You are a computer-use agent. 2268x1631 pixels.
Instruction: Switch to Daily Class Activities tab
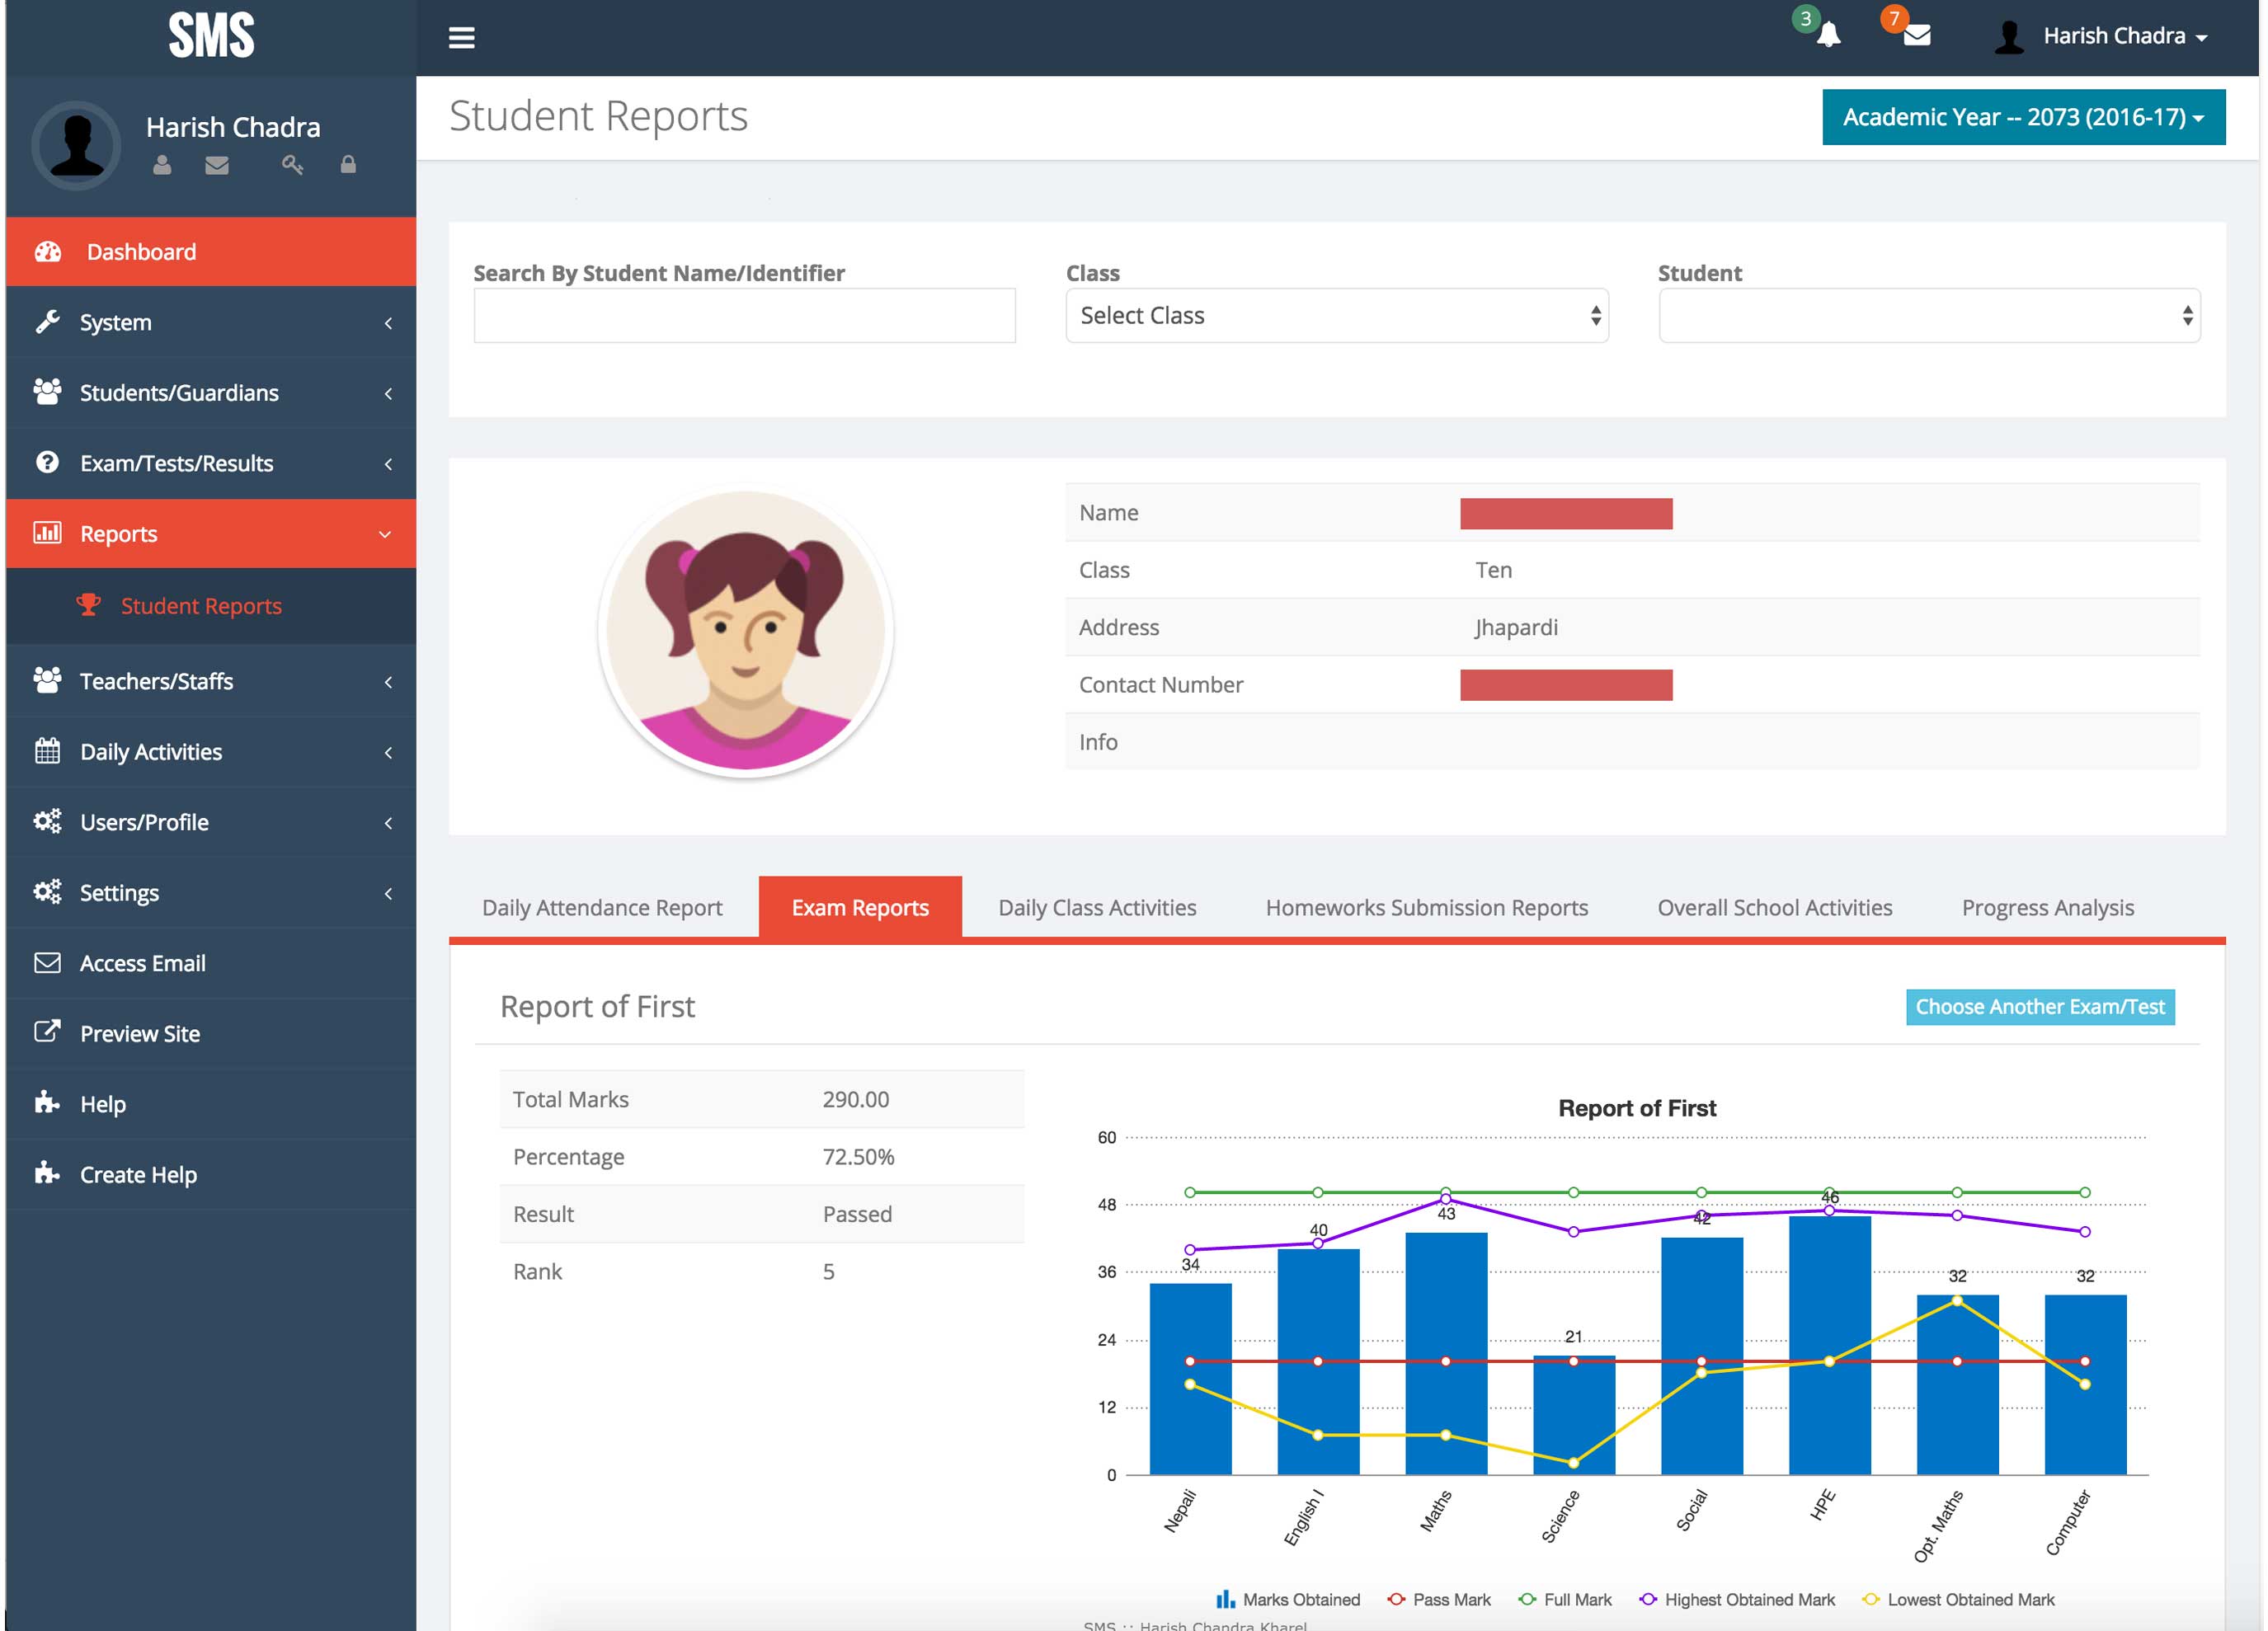tap(1097, 907)
